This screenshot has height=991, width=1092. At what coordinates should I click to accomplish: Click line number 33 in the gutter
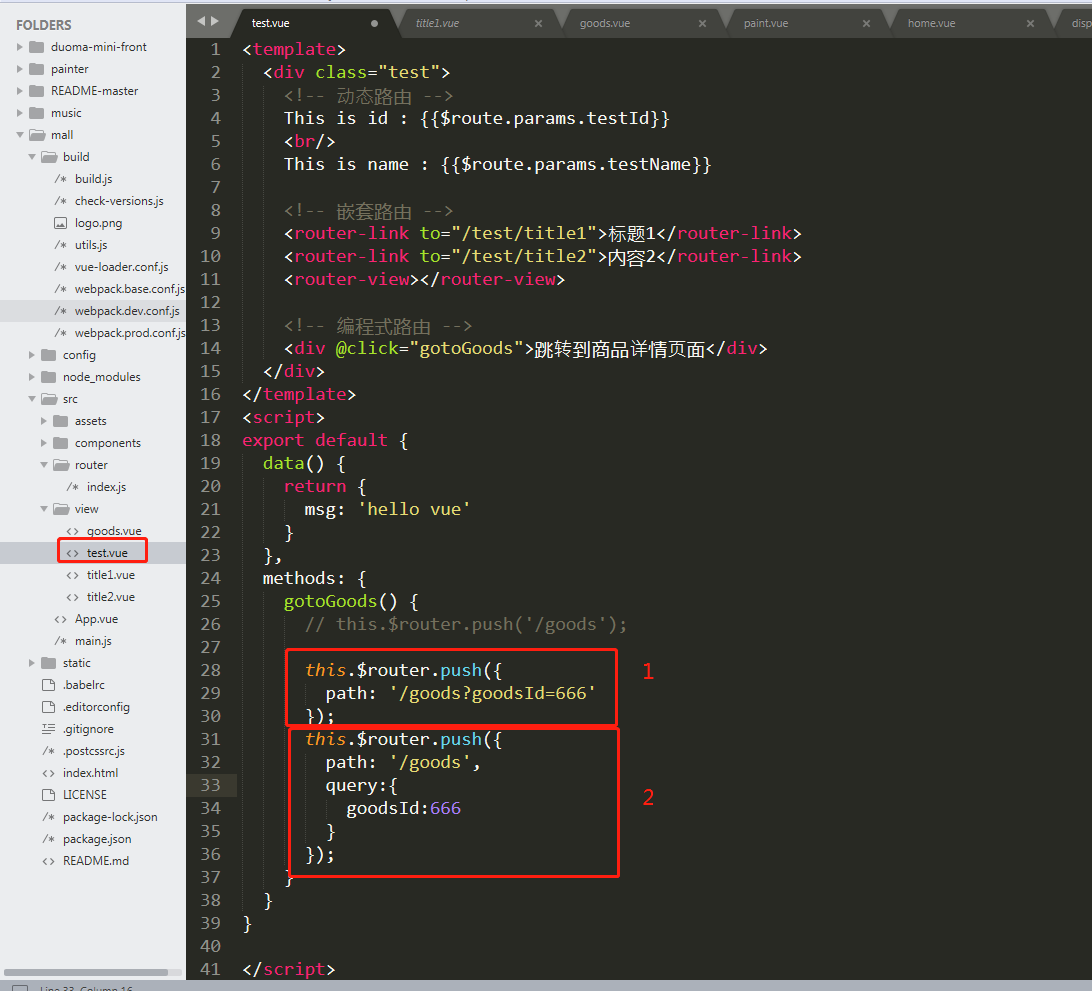pos(210,785)
